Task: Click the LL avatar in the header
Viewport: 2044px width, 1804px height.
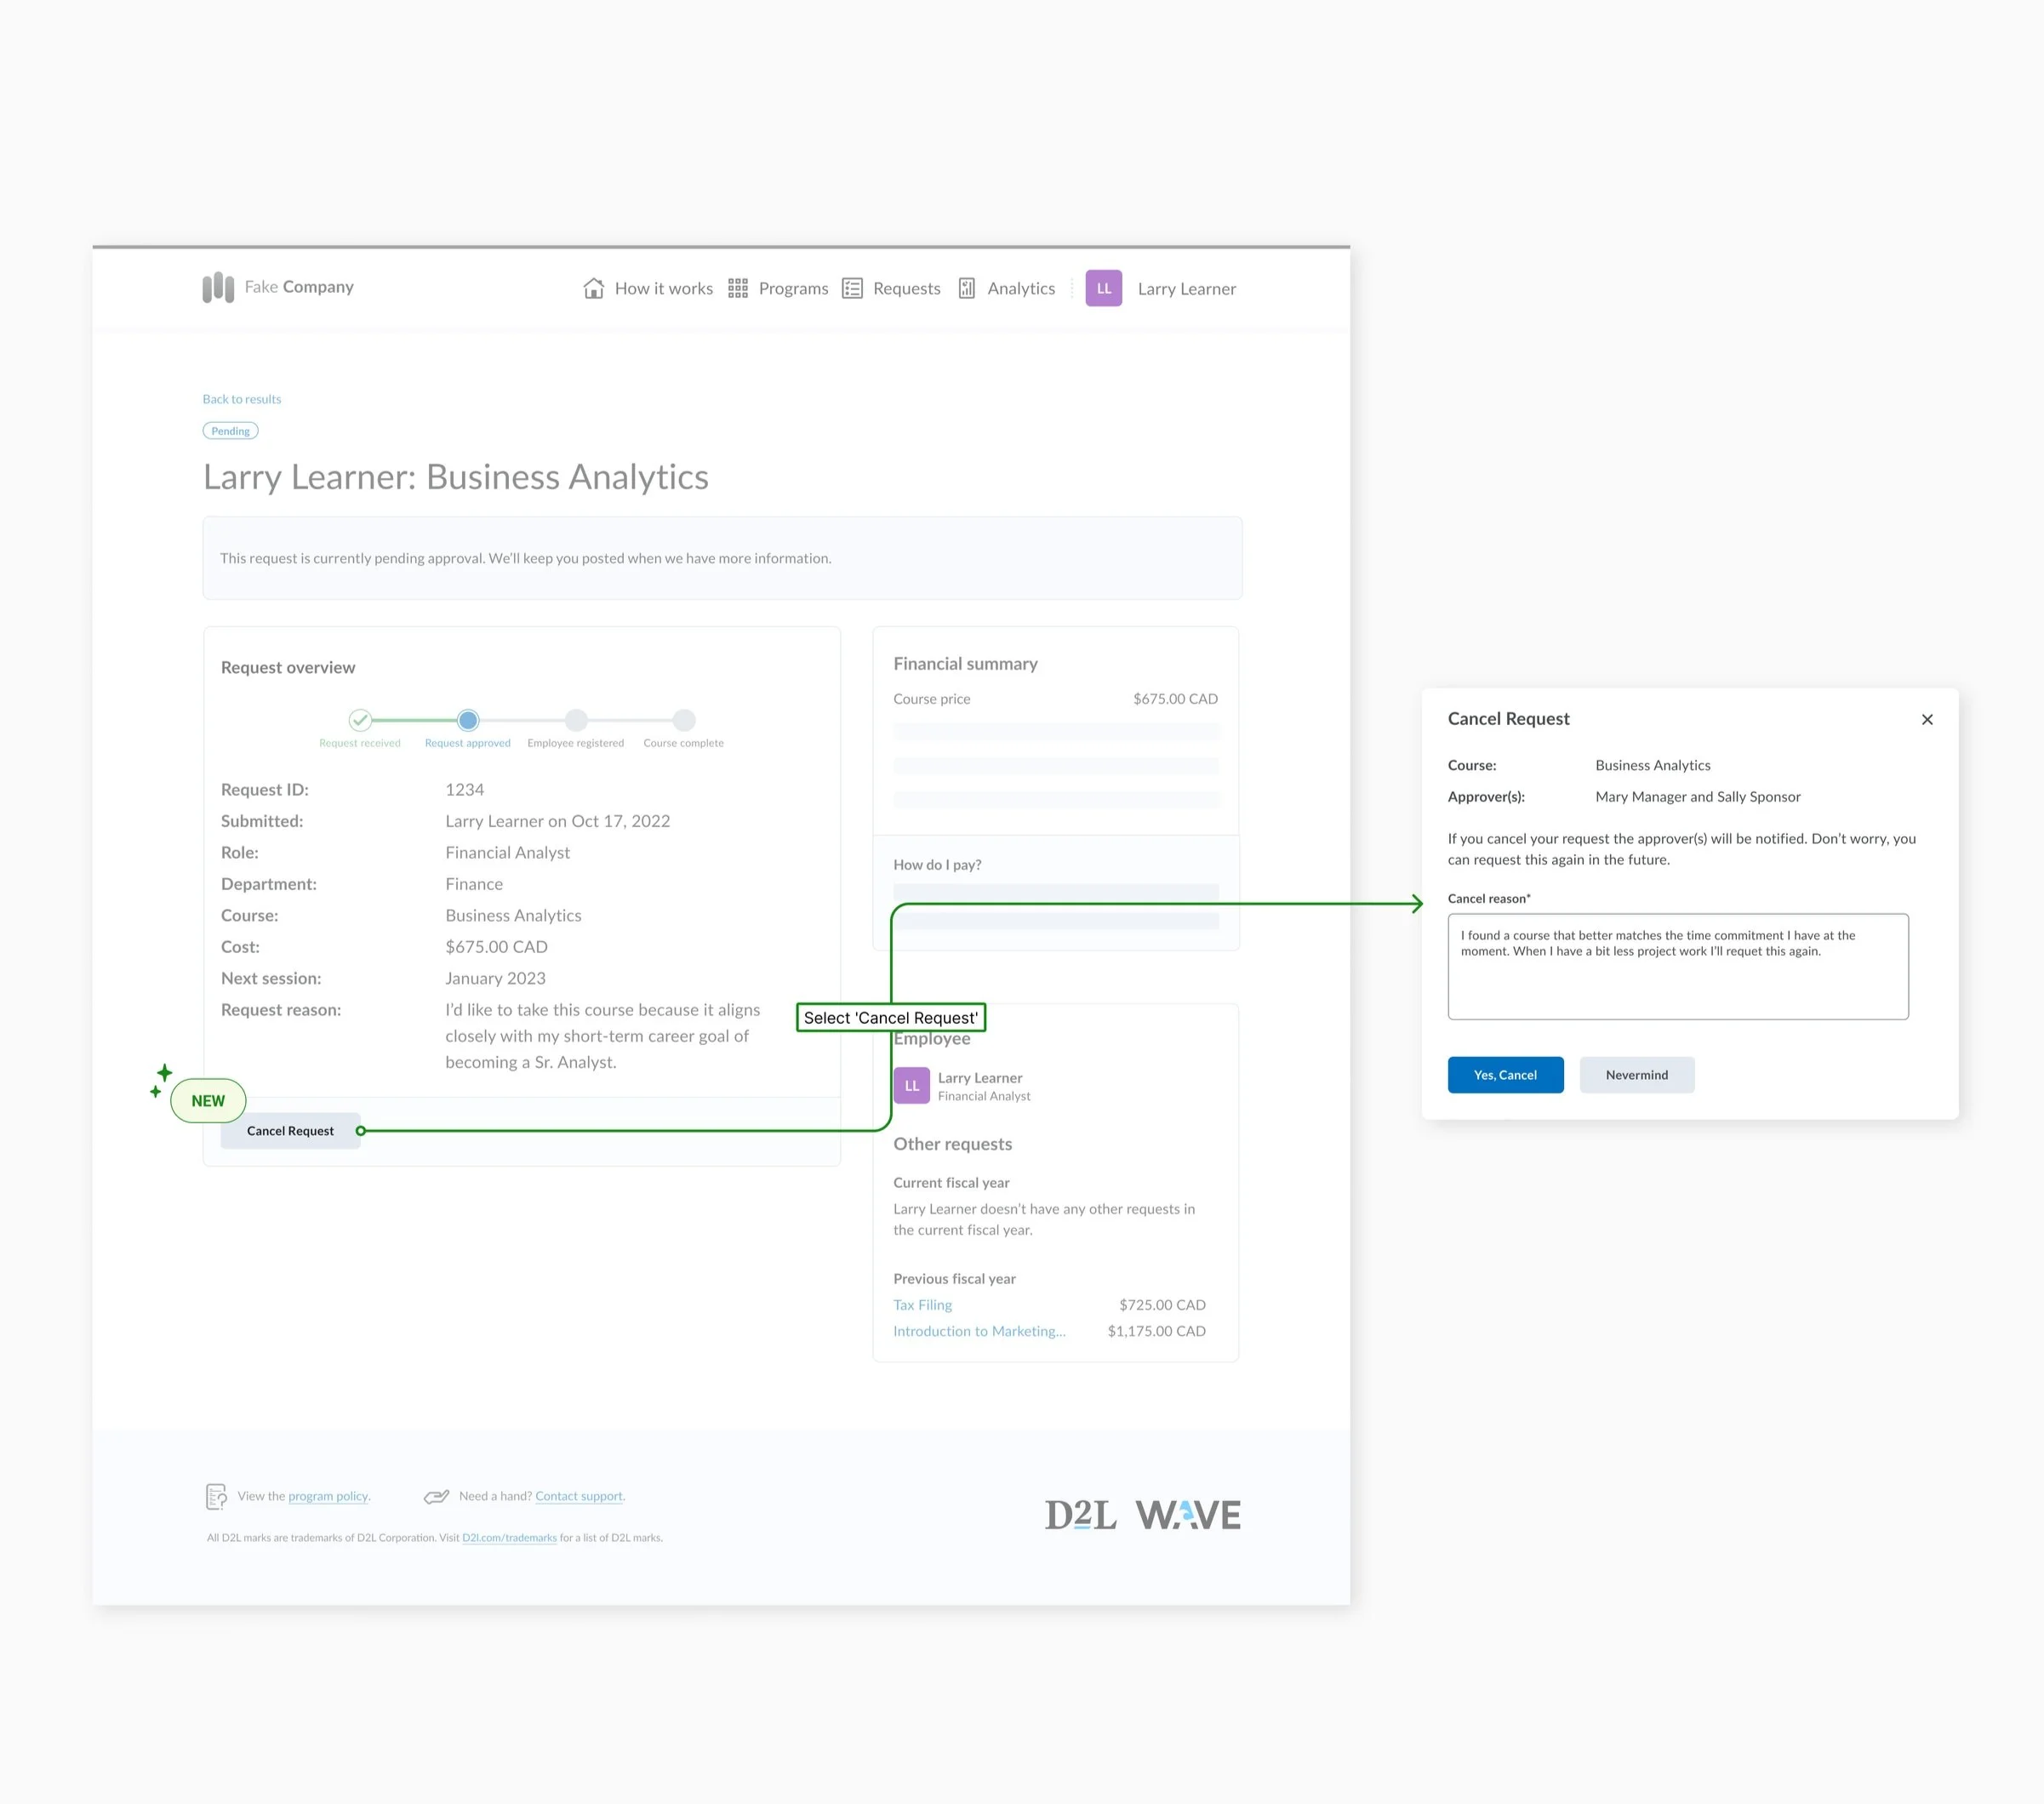Action: [1103, 288]
